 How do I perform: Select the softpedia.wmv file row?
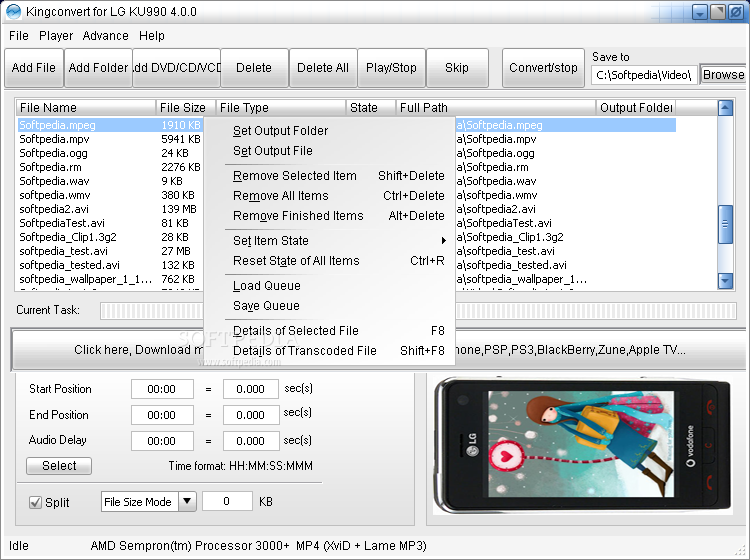(x=110, y=195)
